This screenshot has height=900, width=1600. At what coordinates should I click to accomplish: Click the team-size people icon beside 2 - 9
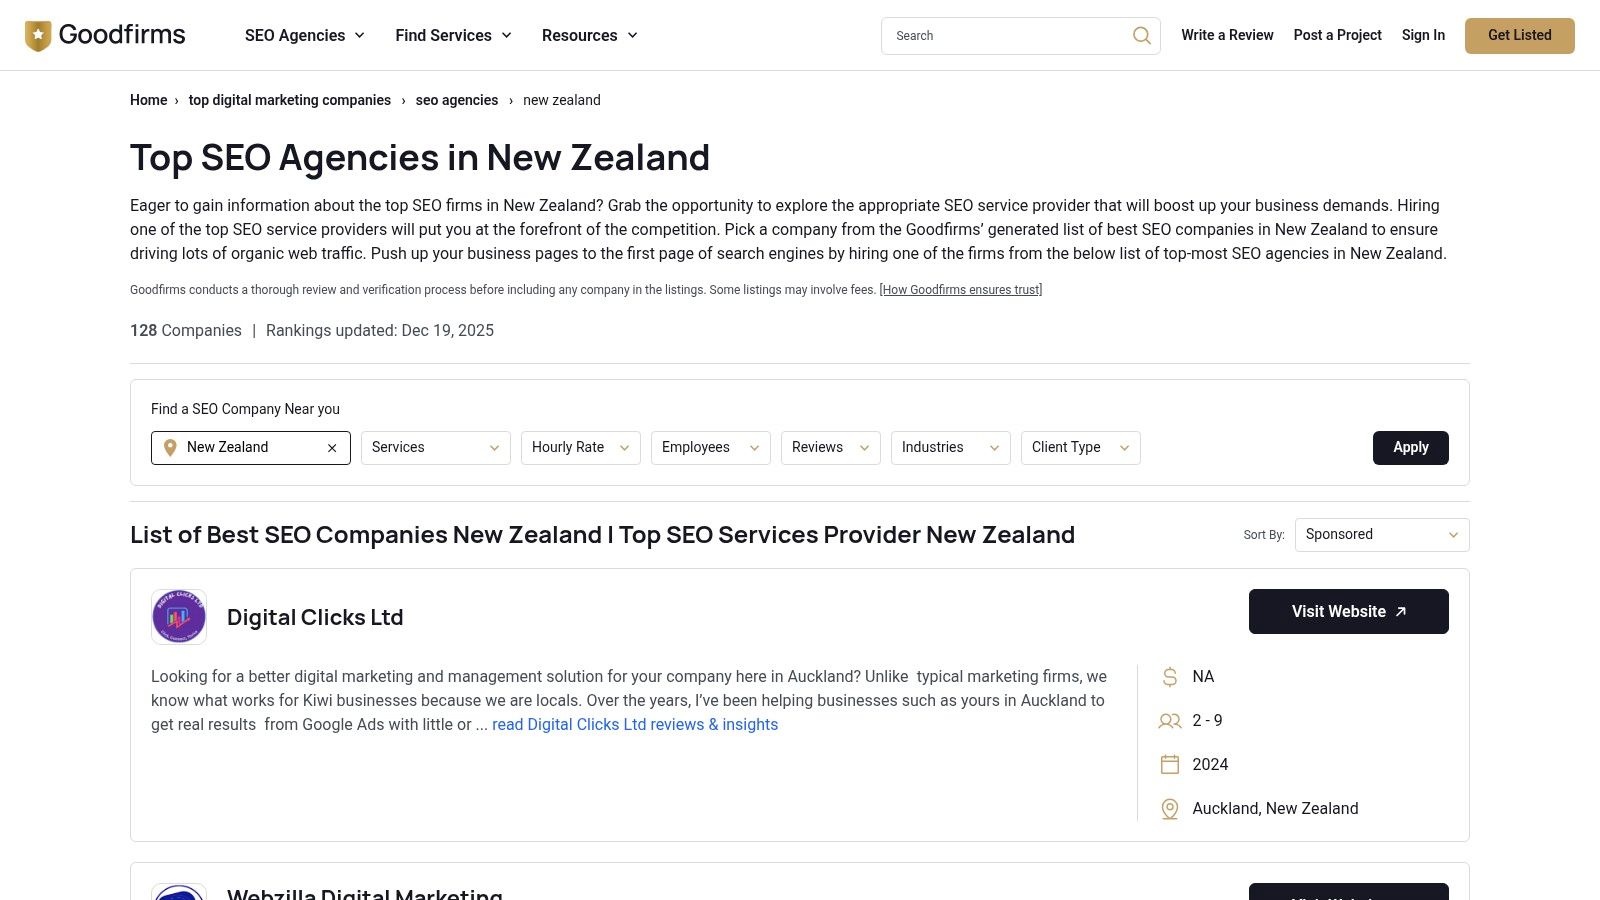coord(1169,720)
